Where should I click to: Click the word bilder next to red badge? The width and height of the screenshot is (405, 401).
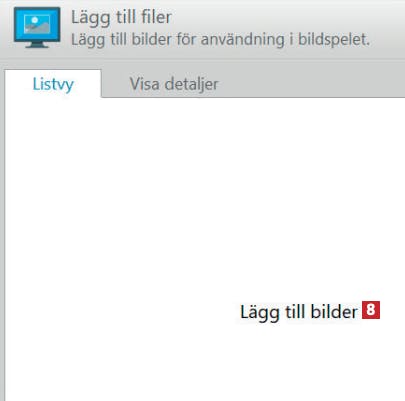334,312
